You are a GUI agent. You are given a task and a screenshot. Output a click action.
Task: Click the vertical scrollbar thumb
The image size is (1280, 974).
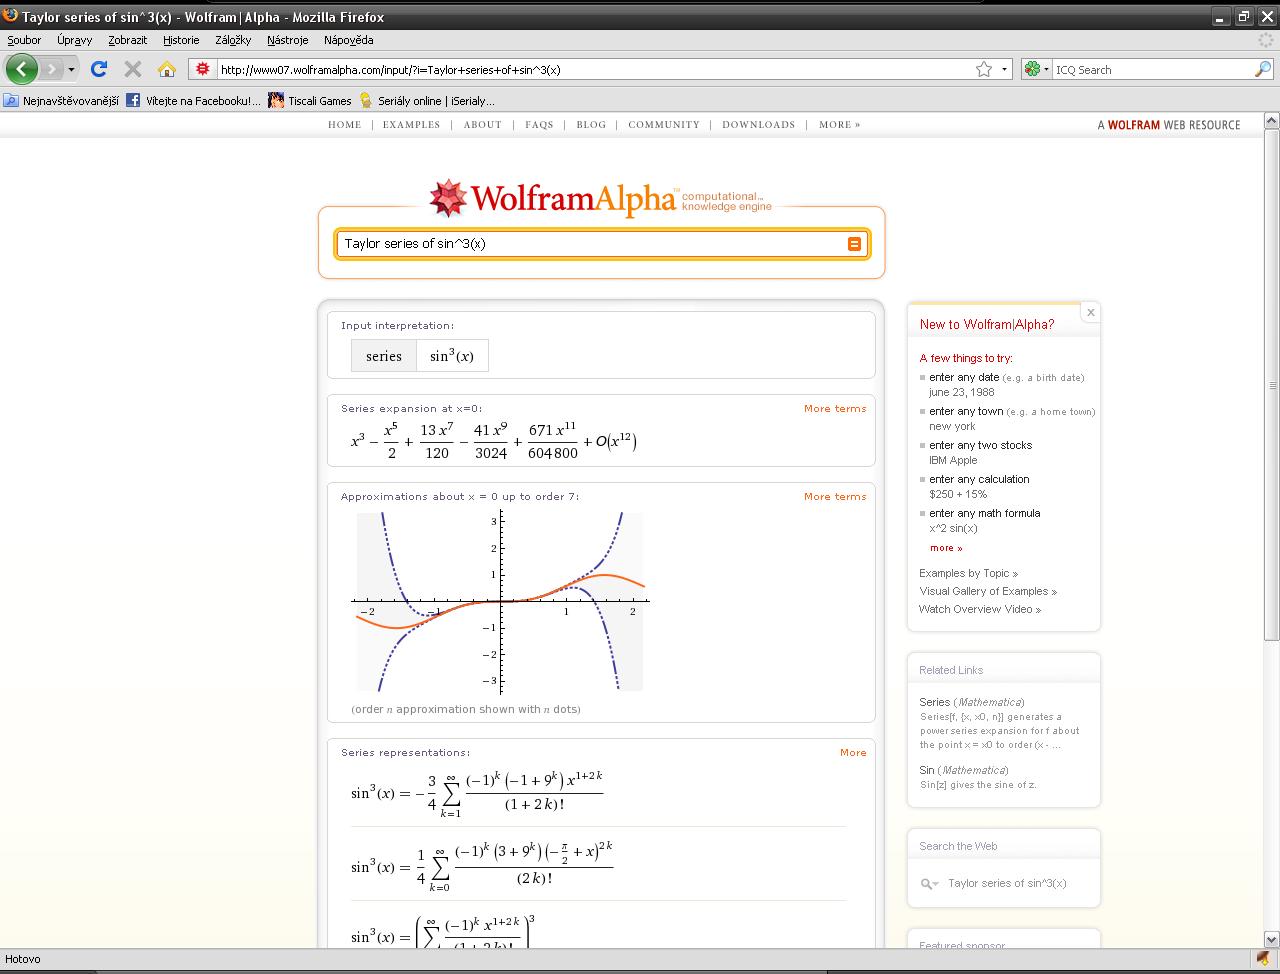pos(1271,385)
